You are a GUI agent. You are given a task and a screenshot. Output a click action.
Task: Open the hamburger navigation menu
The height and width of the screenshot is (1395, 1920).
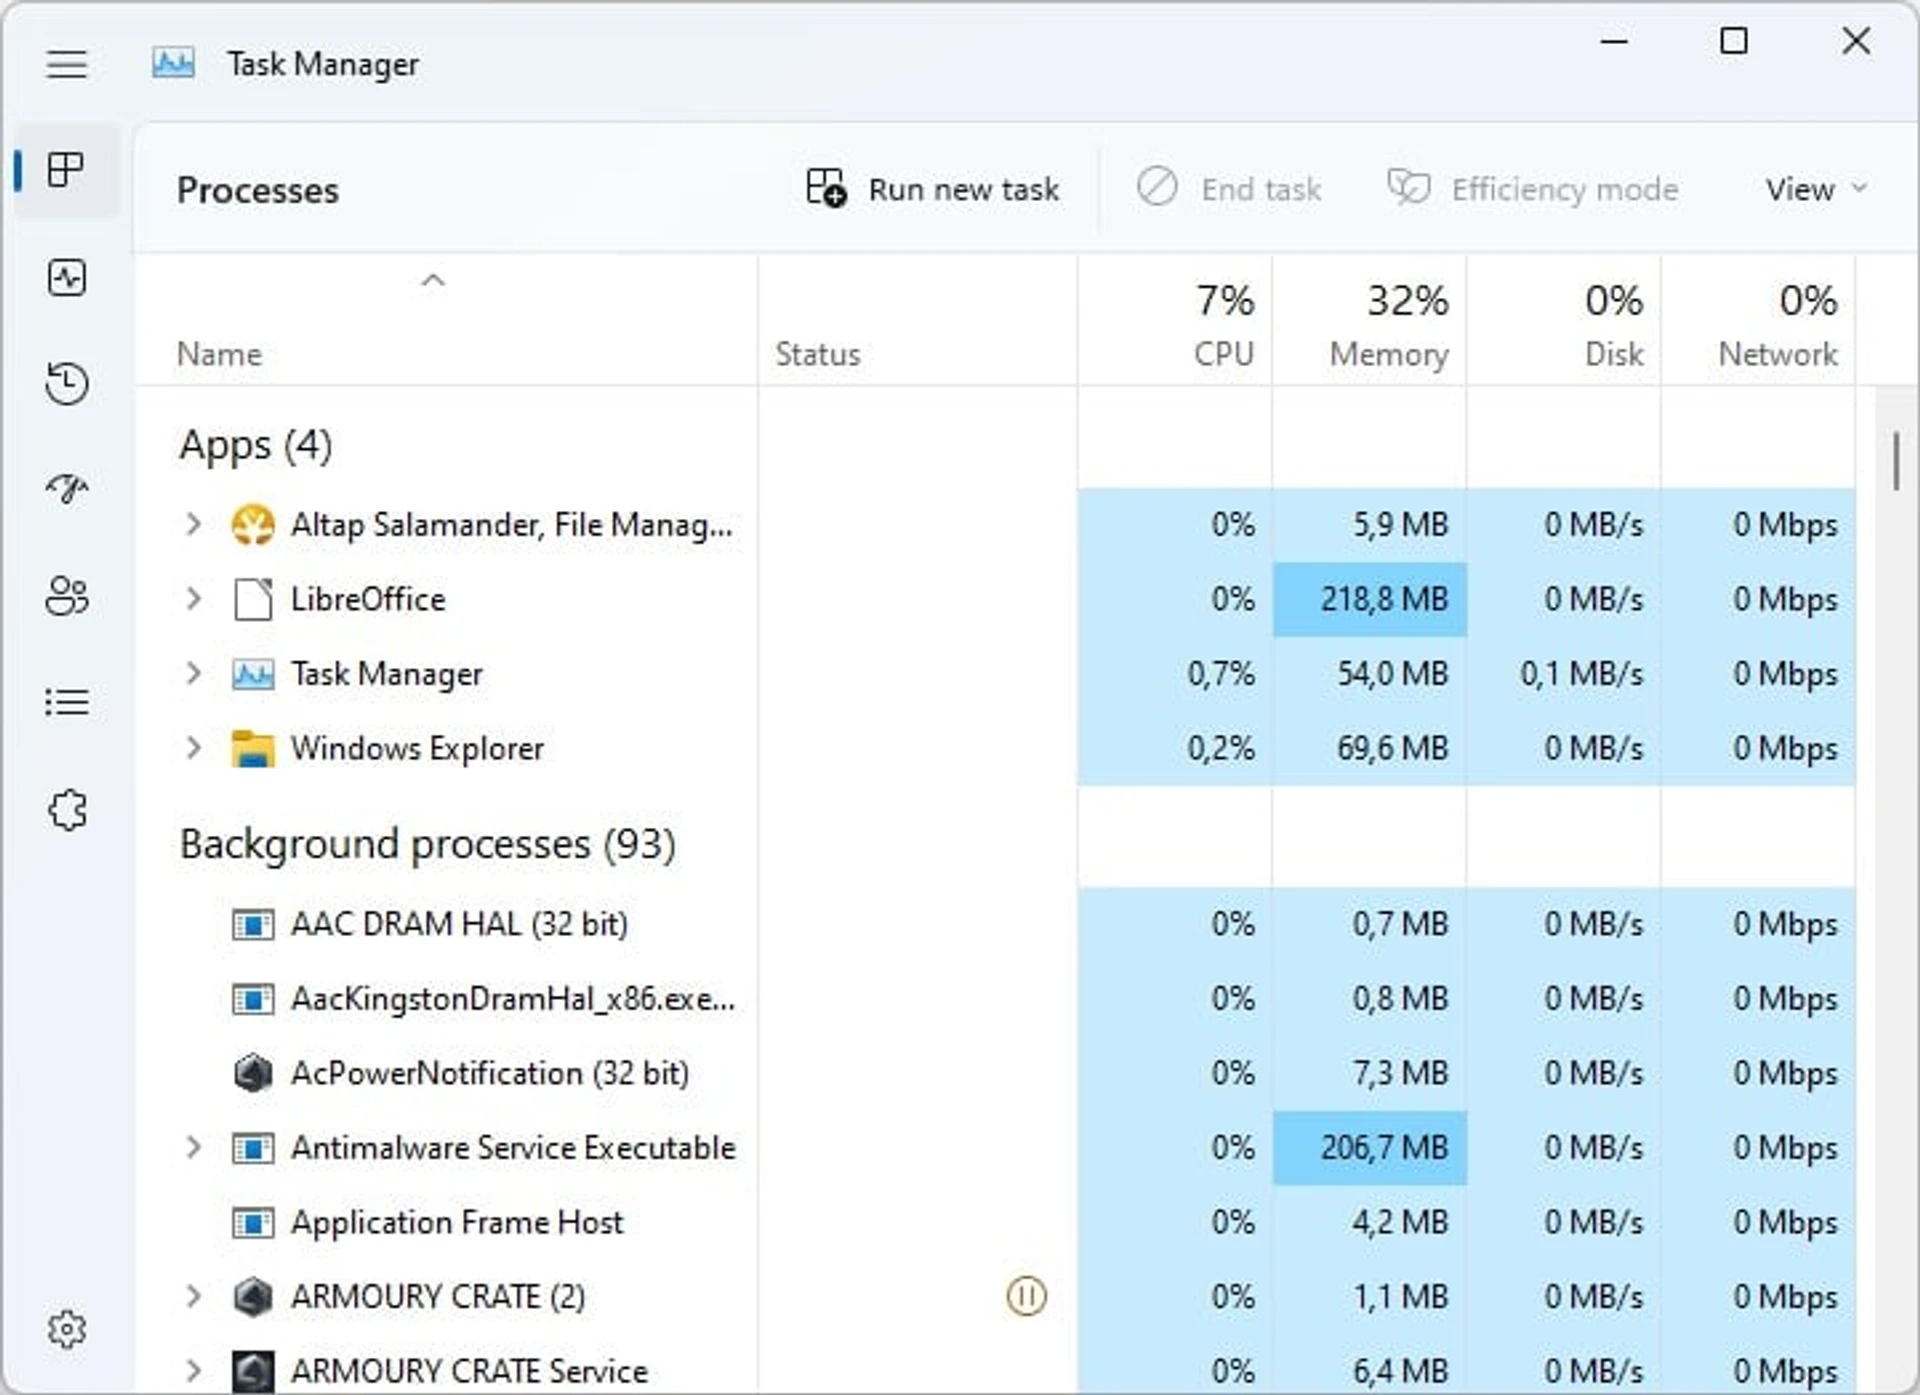click(66, 65)
